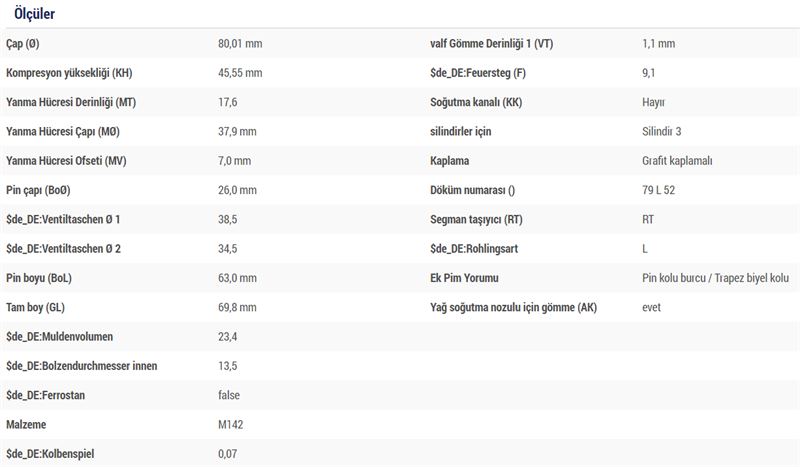This screenshot has height=467, width=800.
Task: Click the Ventiltaschen Ø 1 value 38,5
Action: pyautogui.click(x=227, y=219)
